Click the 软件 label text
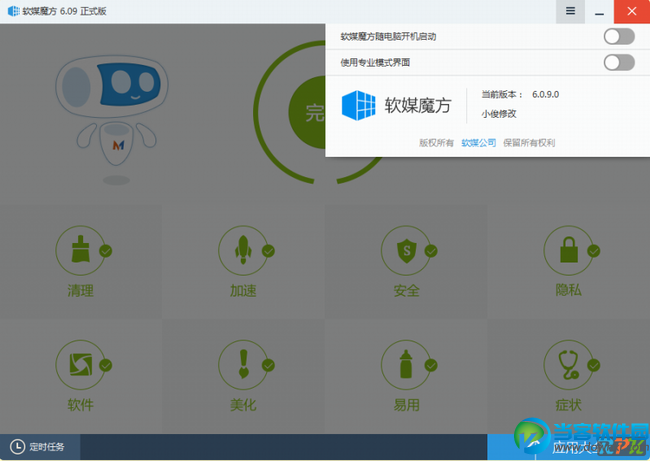Screen dimensions: 650x461 [x=80, y=405]
